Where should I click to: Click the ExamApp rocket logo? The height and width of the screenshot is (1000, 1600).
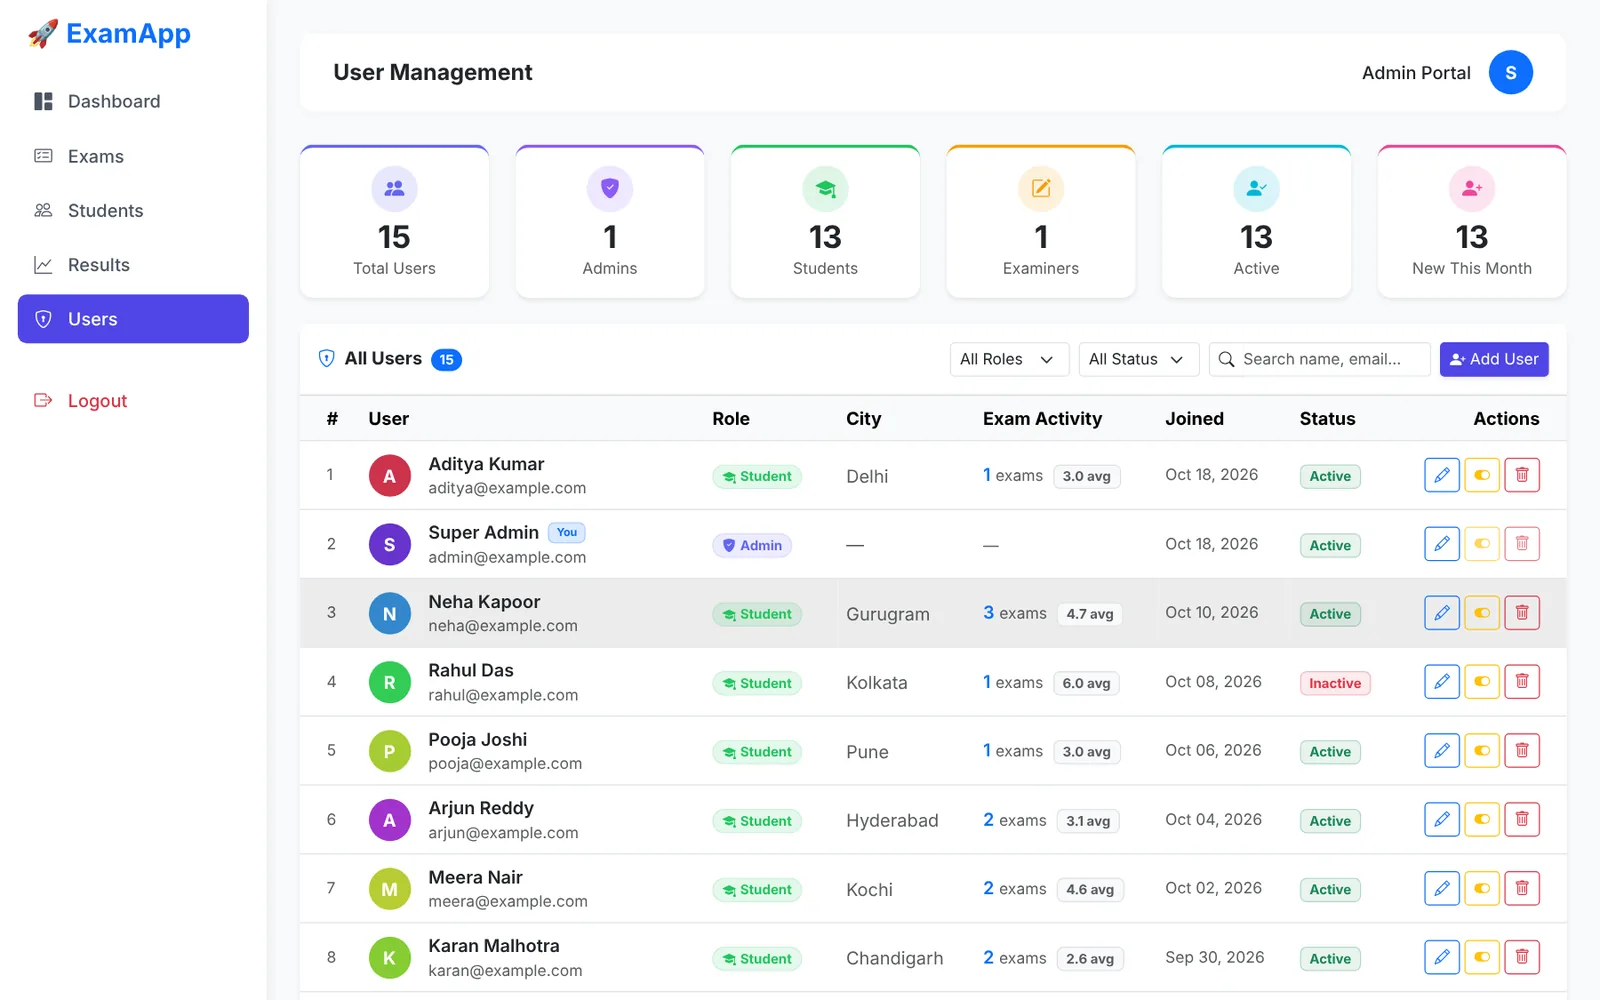point(108,33)
